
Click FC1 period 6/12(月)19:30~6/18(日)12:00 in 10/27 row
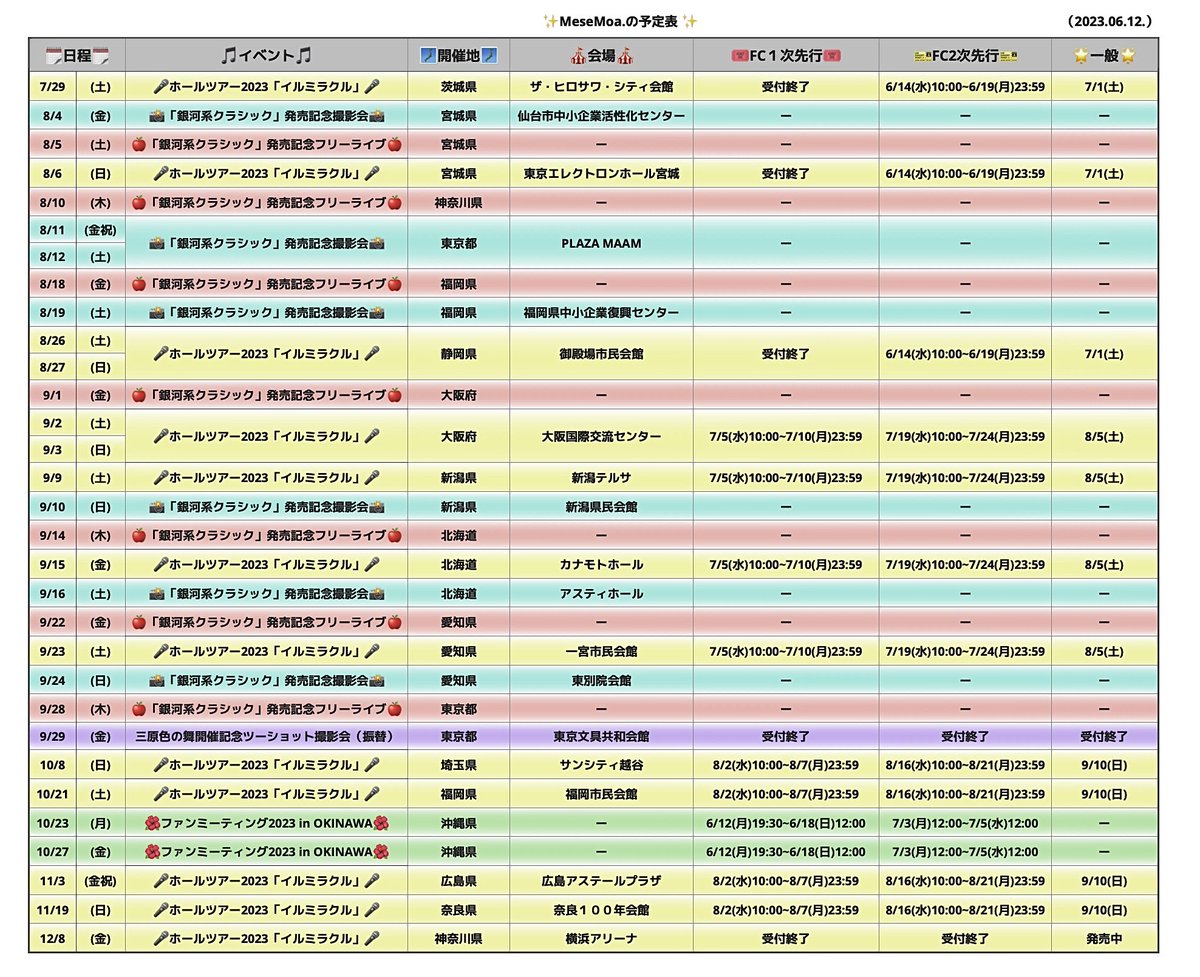(786, 852)
